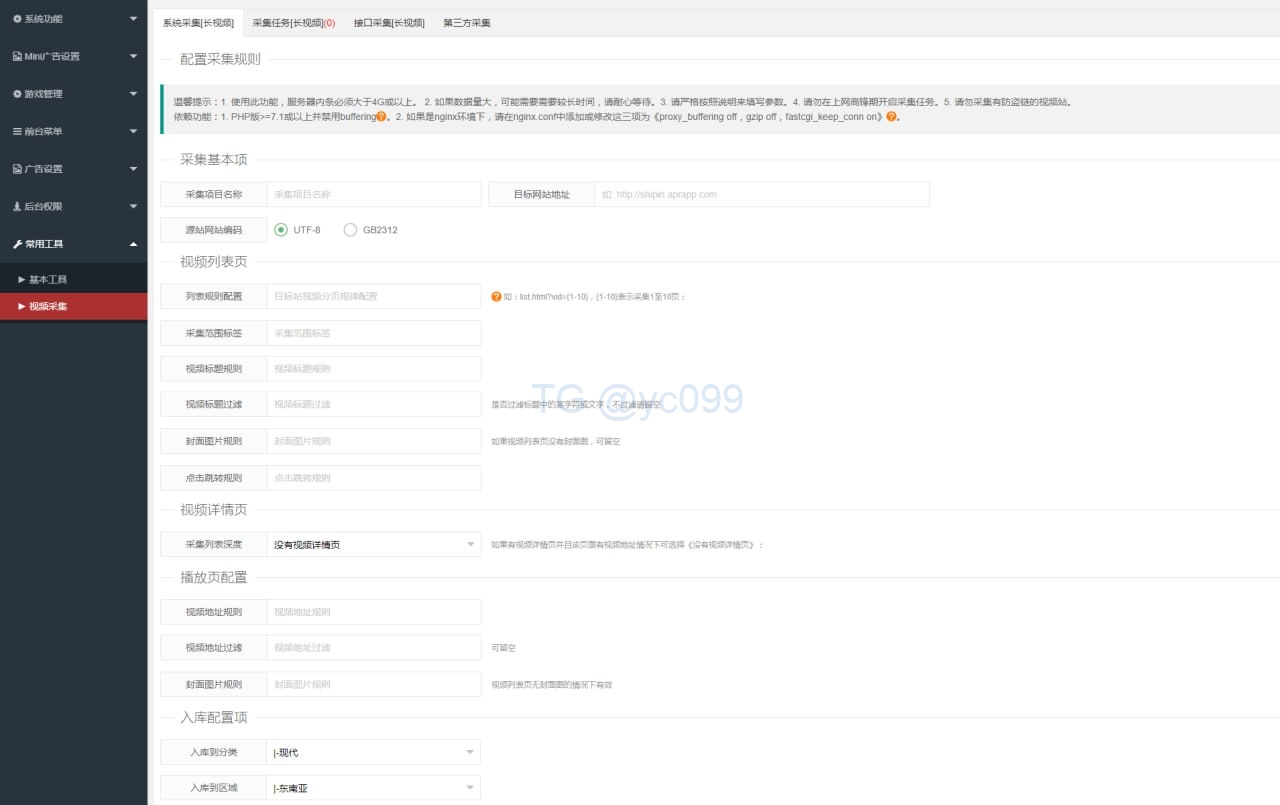Click the hamburger icon beside 前台菜单

coord(17,131)
